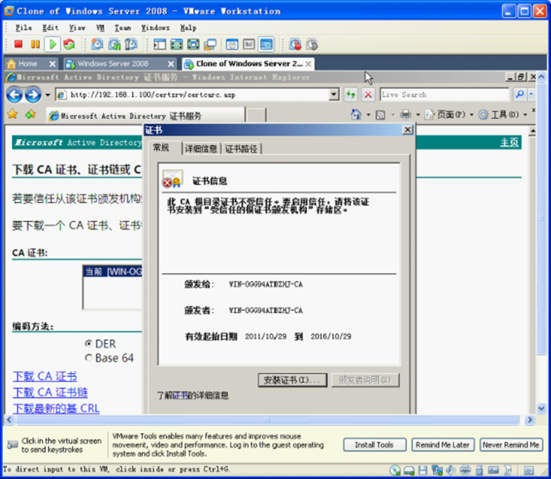Click the horizontal scrollbar right arrow
The height and width of the screenshot is (479, 551).
[530, 420]
